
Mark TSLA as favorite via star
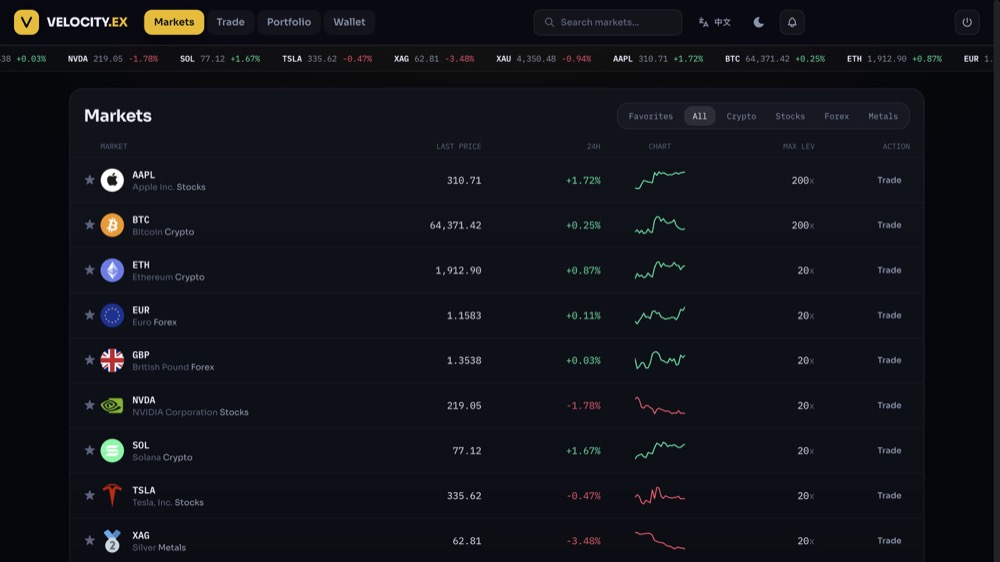coord(89,495)
